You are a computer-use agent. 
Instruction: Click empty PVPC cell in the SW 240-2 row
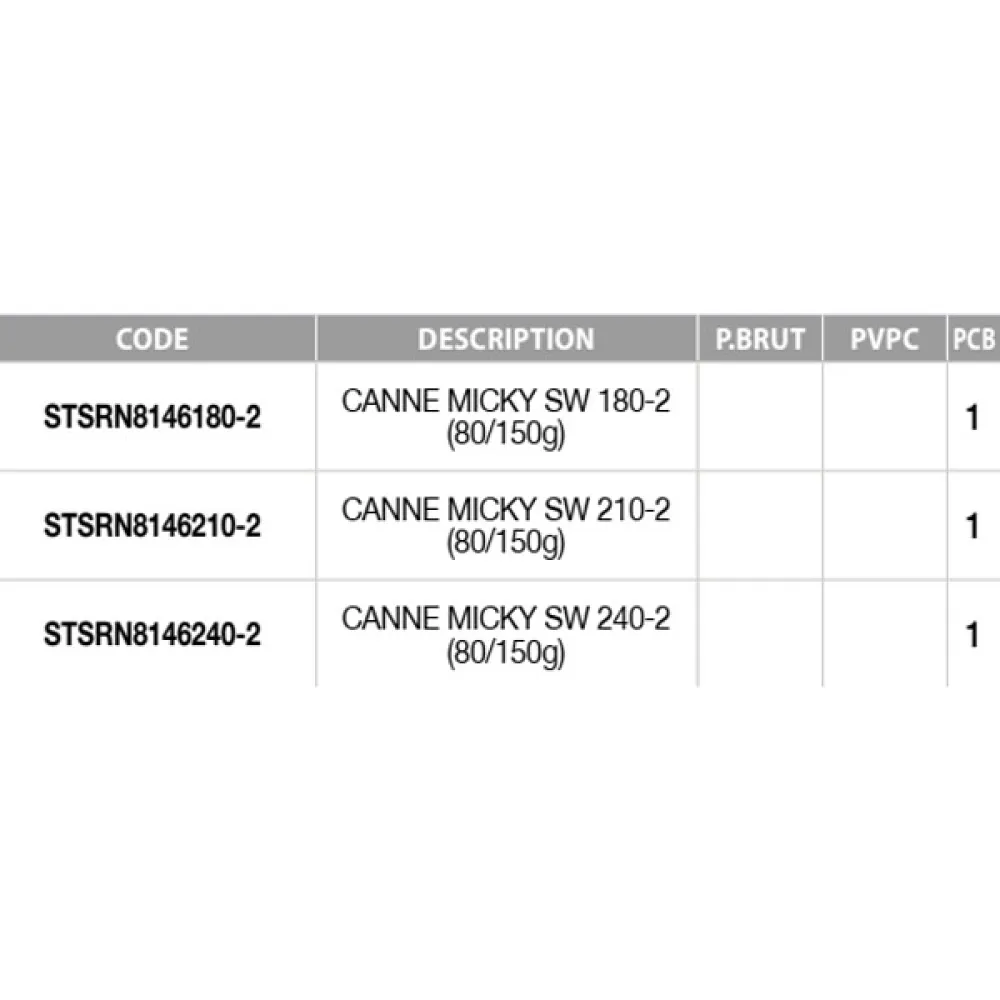pos(884,635)
